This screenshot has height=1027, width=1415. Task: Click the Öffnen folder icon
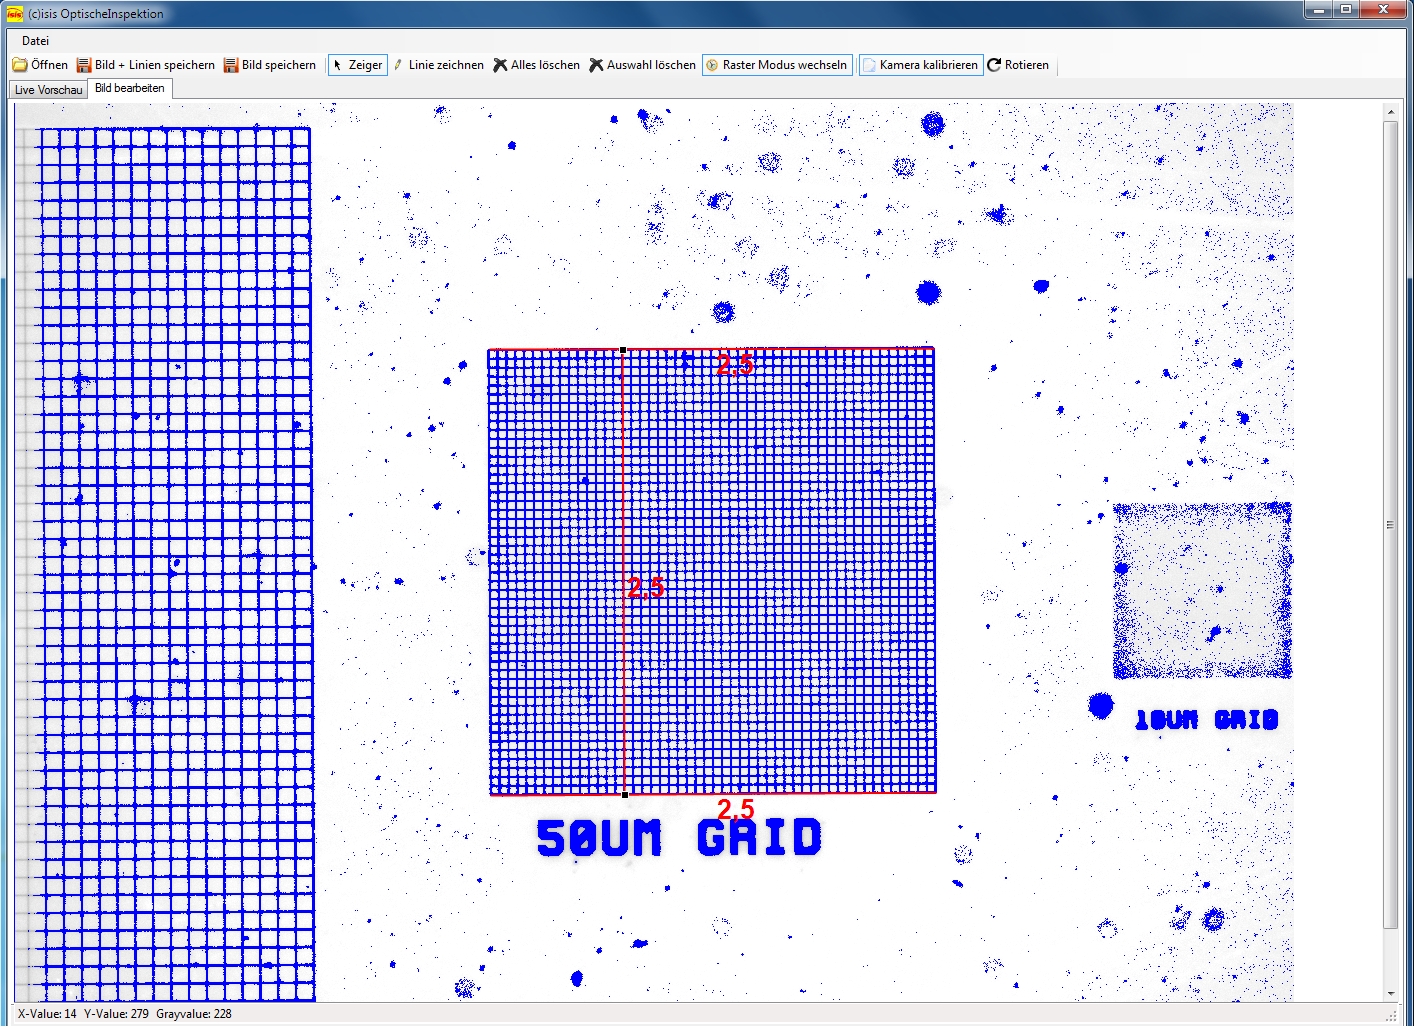point(20,65)
